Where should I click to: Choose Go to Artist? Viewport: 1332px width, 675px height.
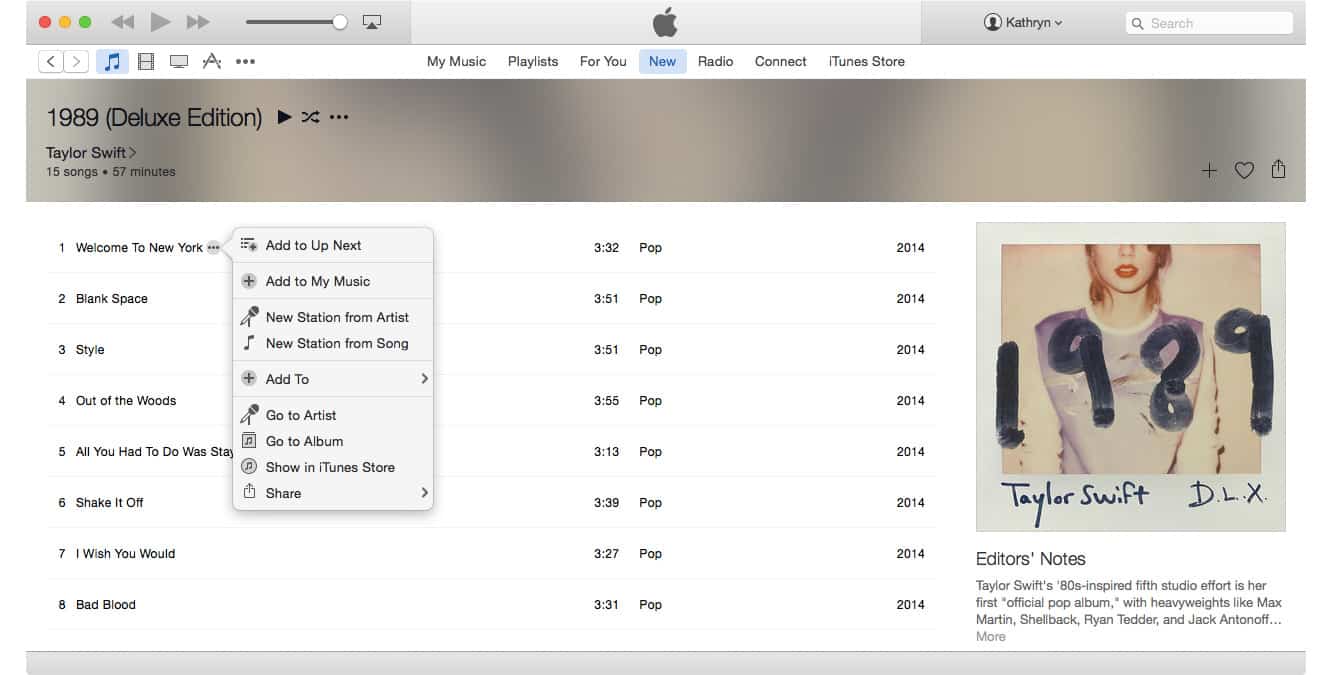[x=333, y=415]
